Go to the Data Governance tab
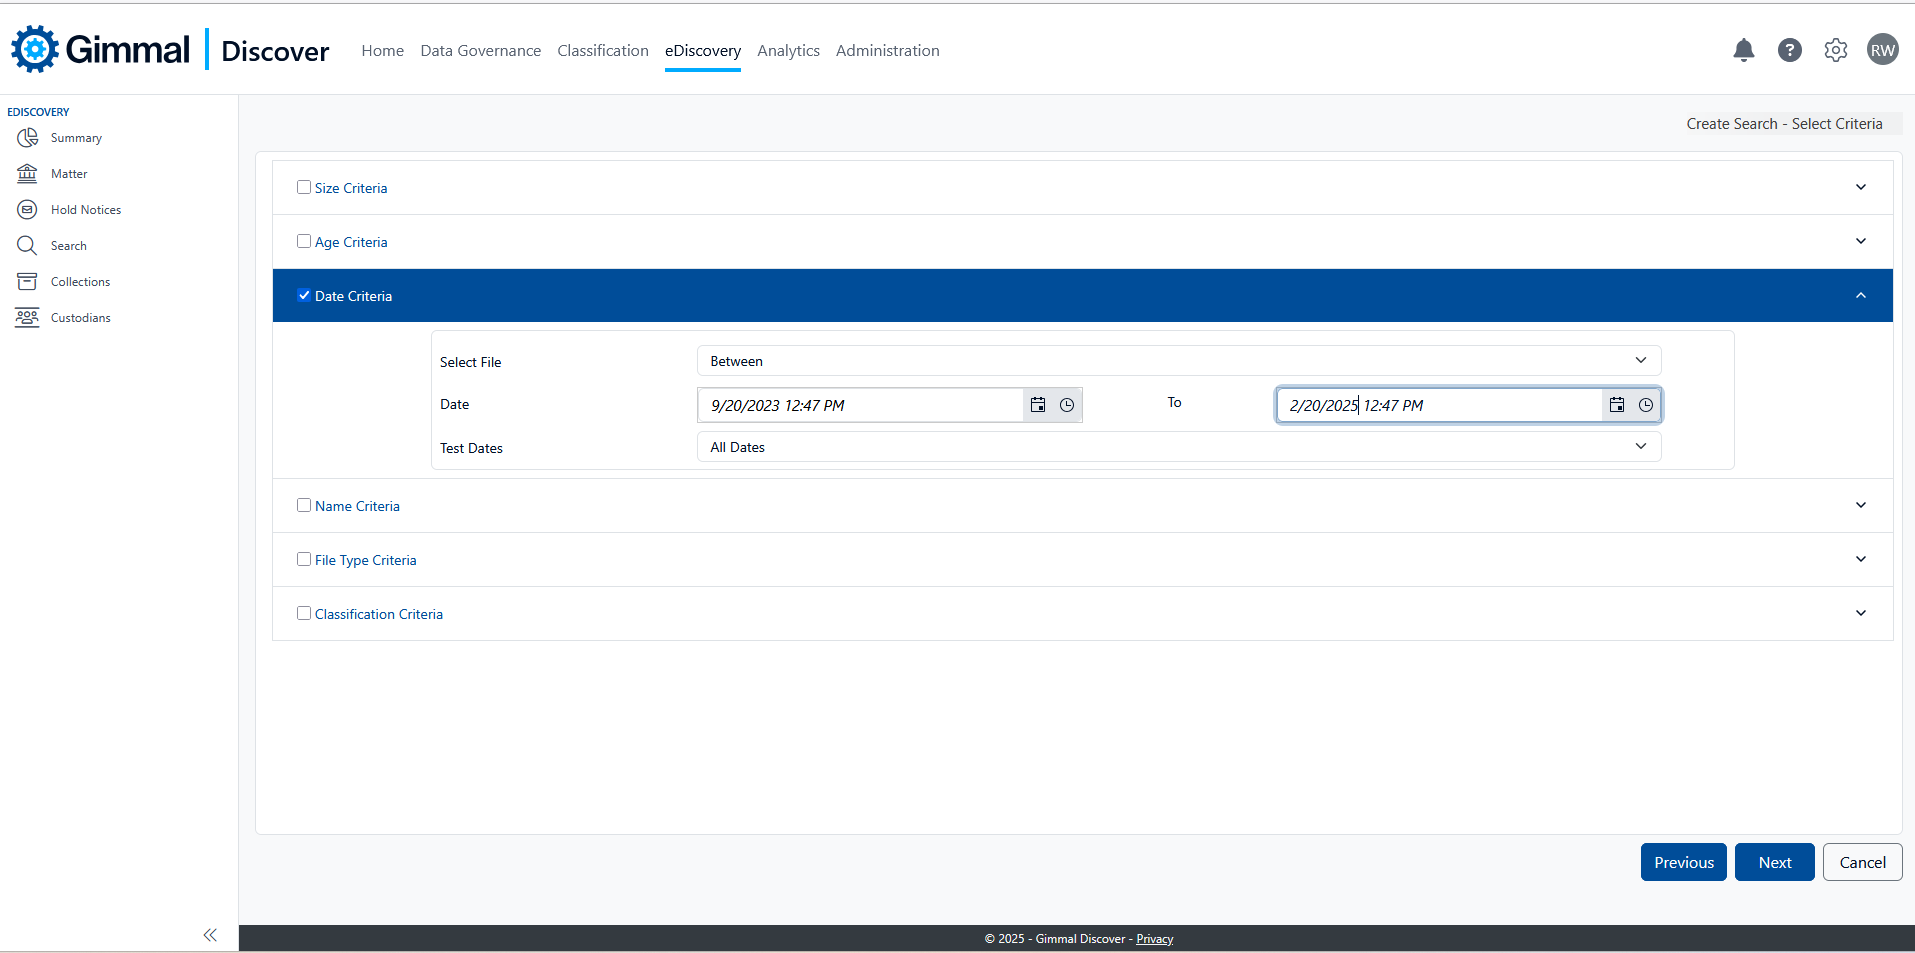Screen dimensions: 1915x953 pyautogui.click(x=480, y=51)
